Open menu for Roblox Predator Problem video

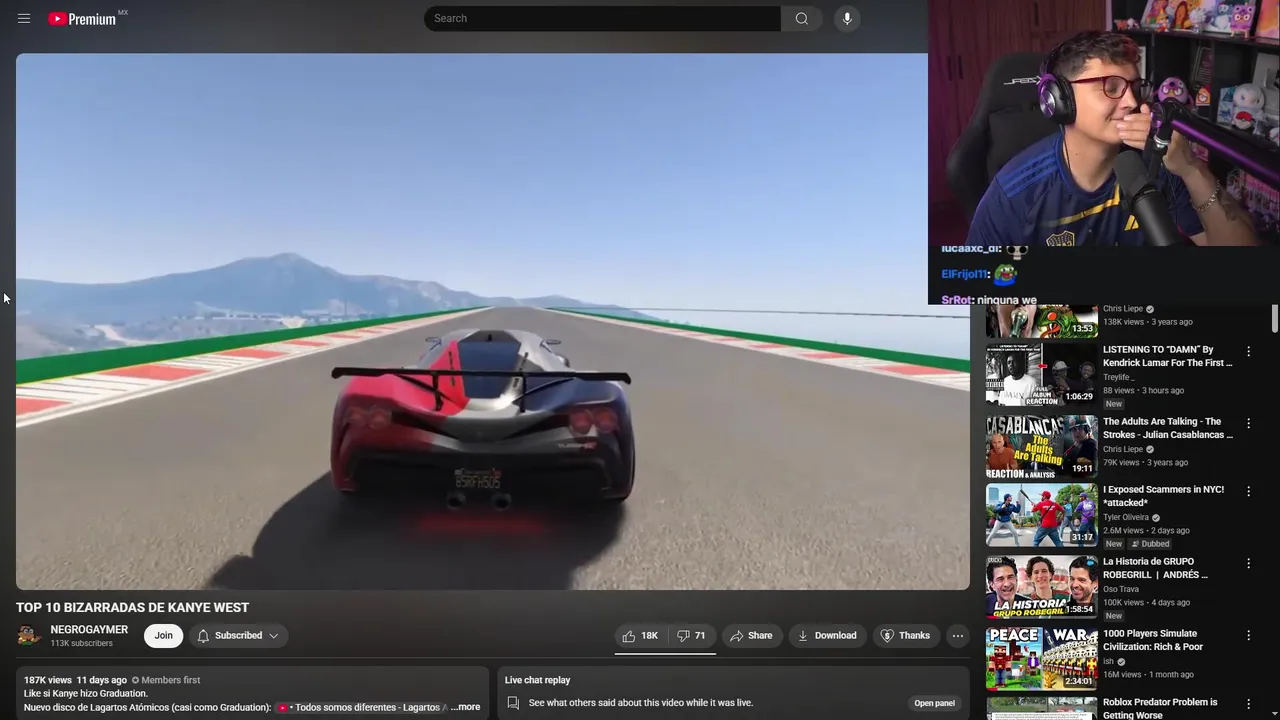coord(1248,704)
